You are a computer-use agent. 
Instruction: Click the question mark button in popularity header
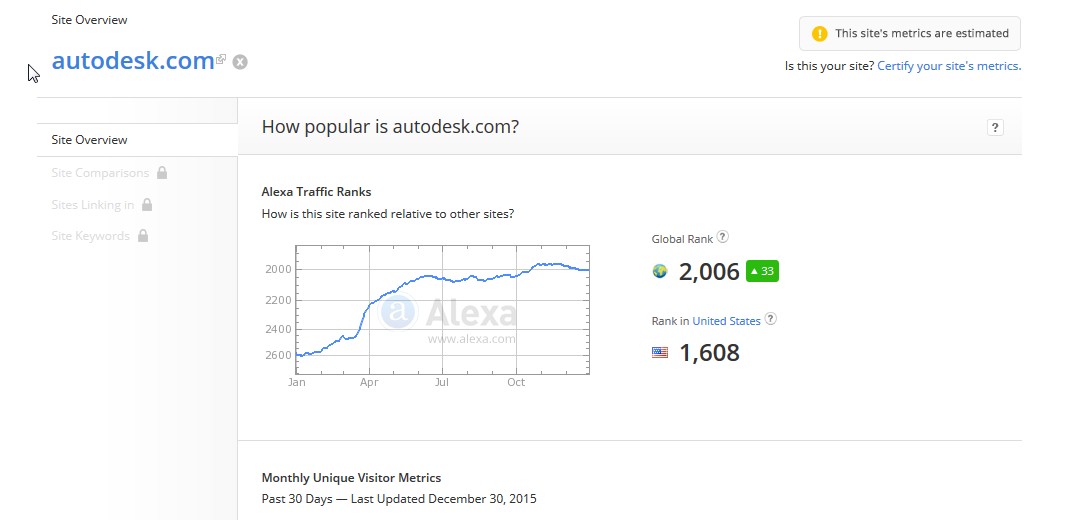pos(995,127)
